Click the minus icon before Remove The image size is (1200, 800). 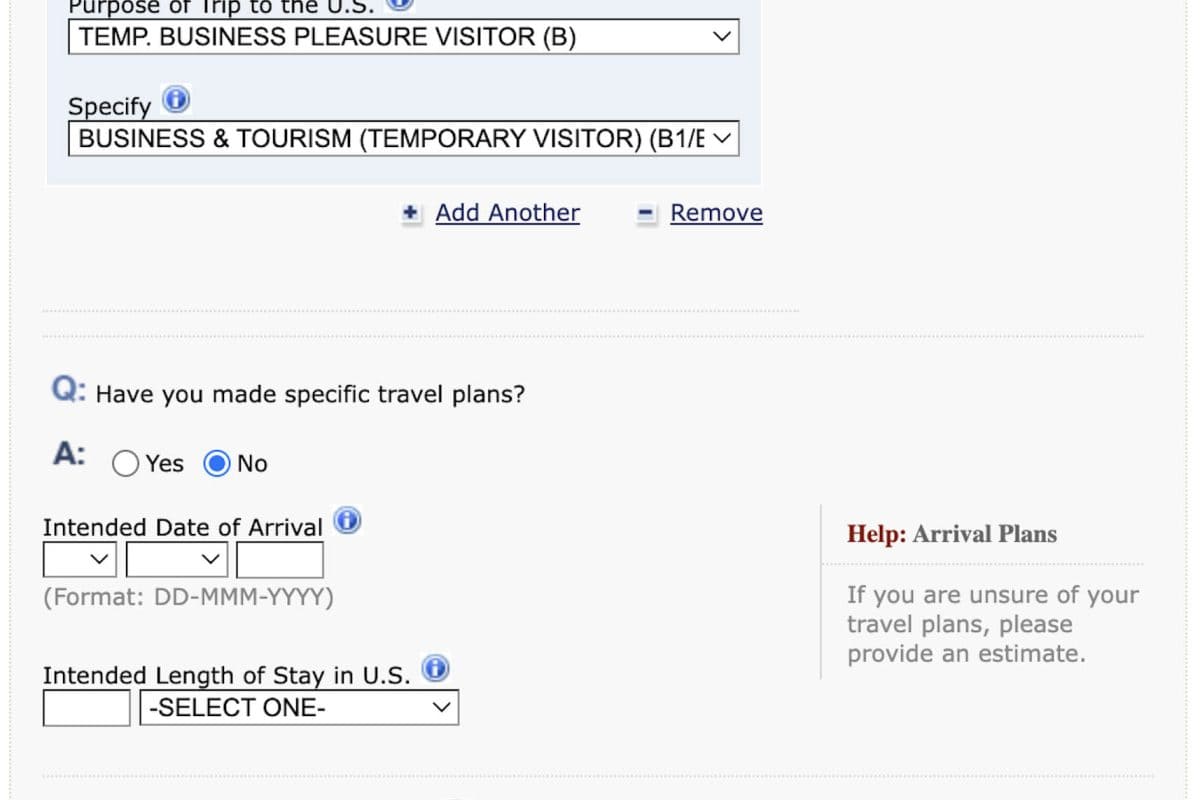(x=646, y=214)
